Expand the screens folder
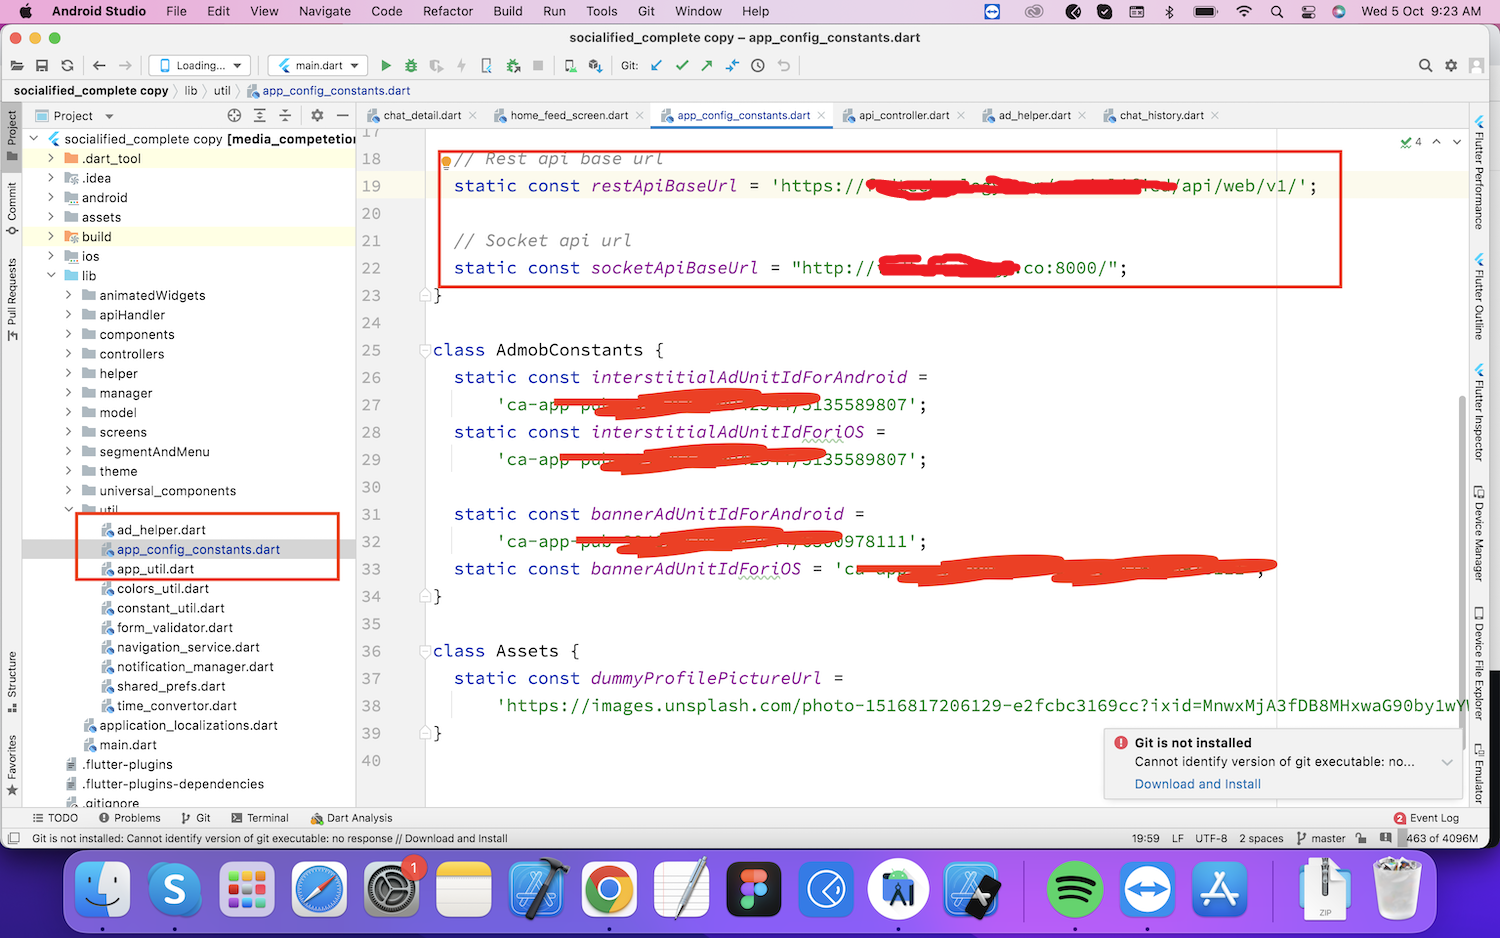 coord(68,432)
